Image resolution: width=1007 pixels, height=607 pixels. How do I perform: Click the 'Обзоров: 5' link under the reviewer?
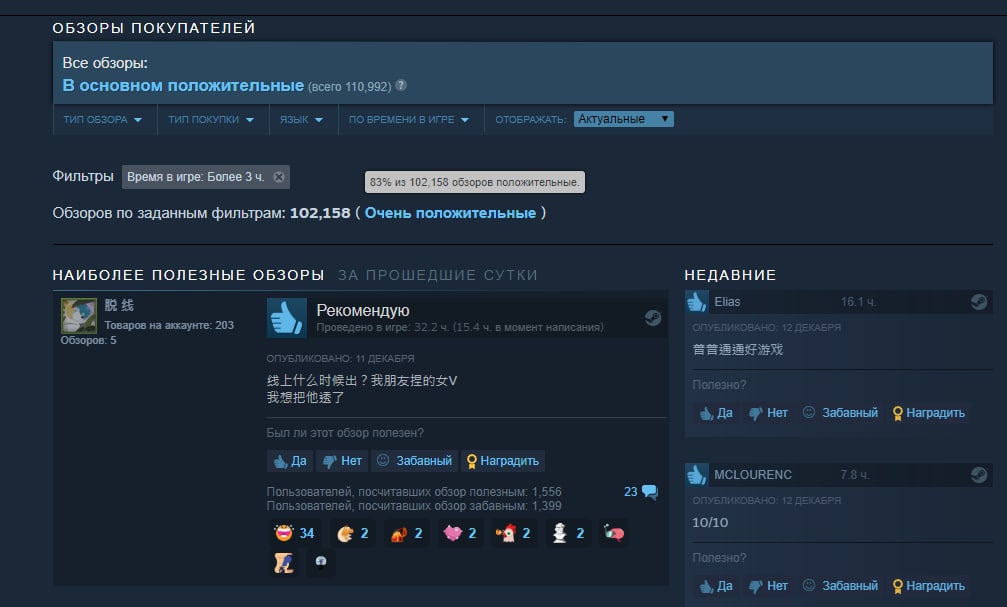[x=89, y=340]
